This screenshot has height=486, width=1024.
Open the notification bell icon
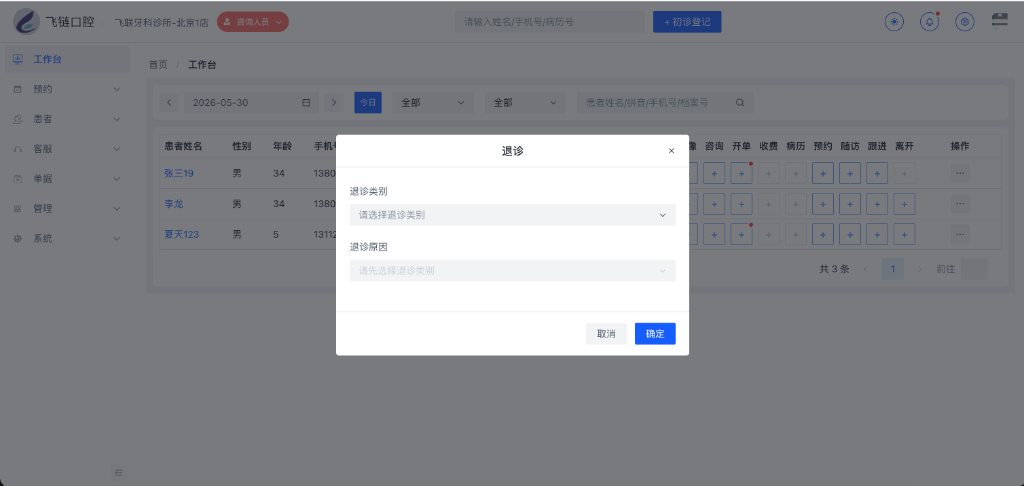click(929, 22)
